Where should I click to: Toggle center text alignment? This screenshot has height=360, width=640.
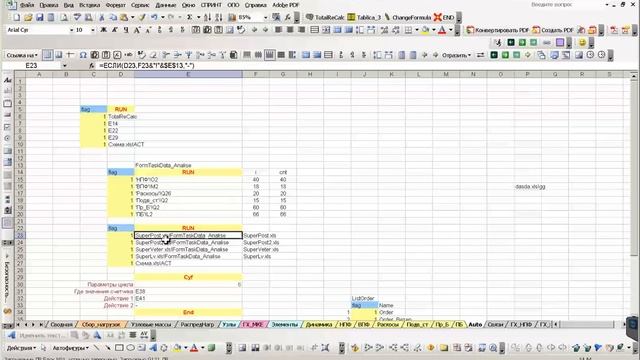click(x=290, y=30)
